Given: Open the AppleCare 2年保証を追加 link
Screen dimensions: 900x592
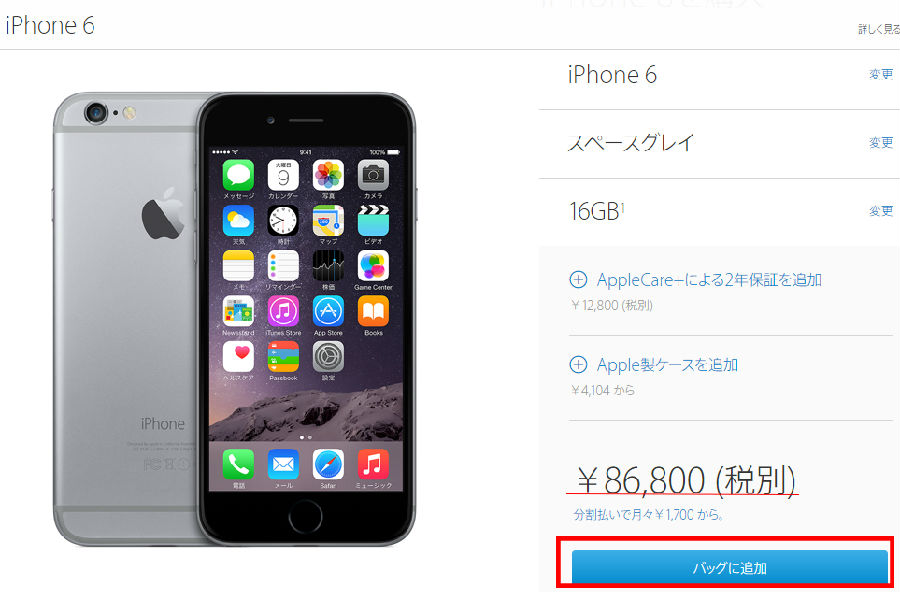Looking at the screenshot, I should click(709, 280).
